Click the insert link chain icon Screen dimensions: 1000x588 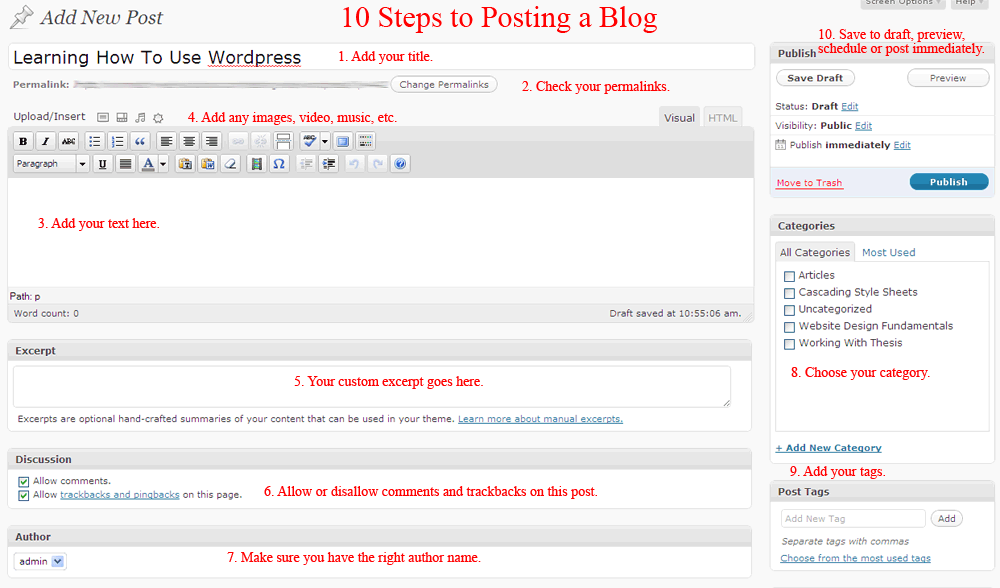tap(238, 141)
